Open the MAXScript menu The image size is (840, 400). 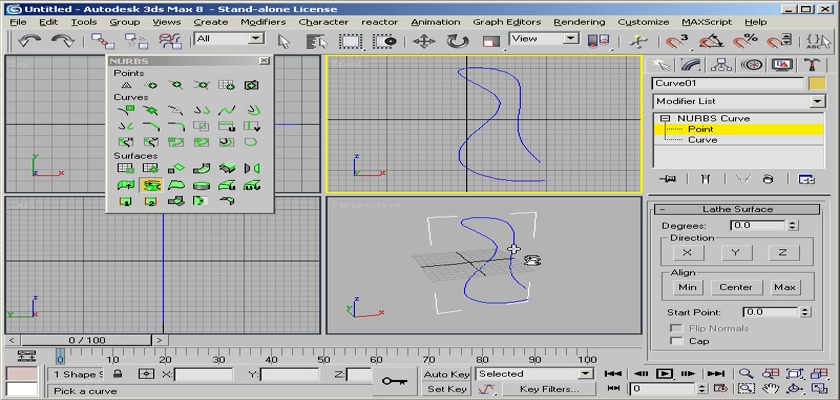point(707,22)
